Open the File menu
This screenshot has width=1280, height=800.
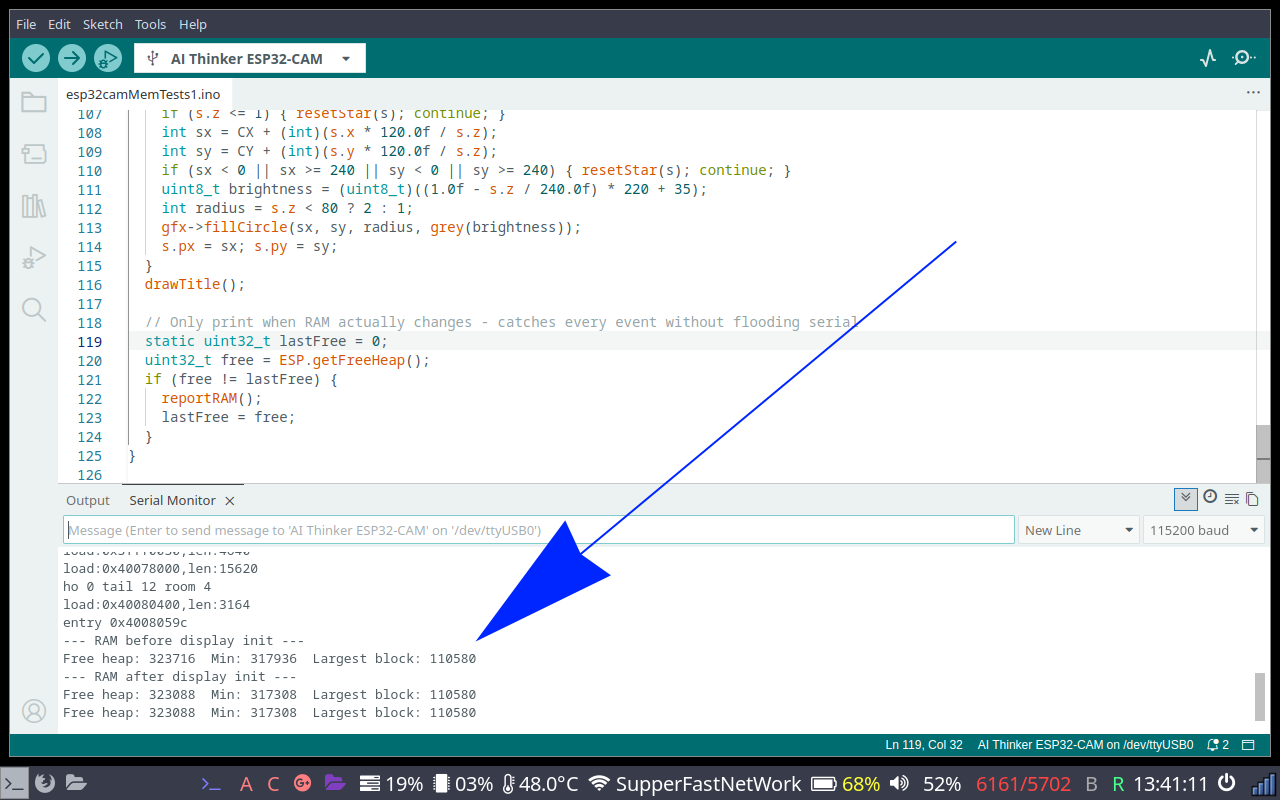click(26, 24)
